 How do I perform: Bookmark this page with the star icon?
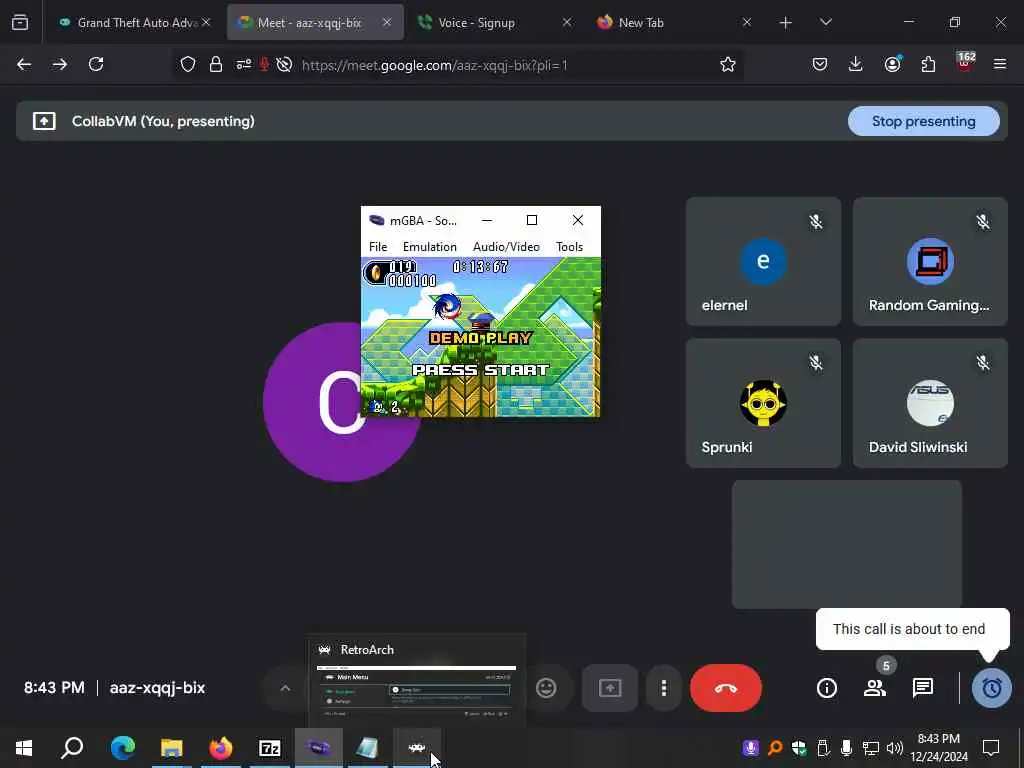click(x=728, y=65)
